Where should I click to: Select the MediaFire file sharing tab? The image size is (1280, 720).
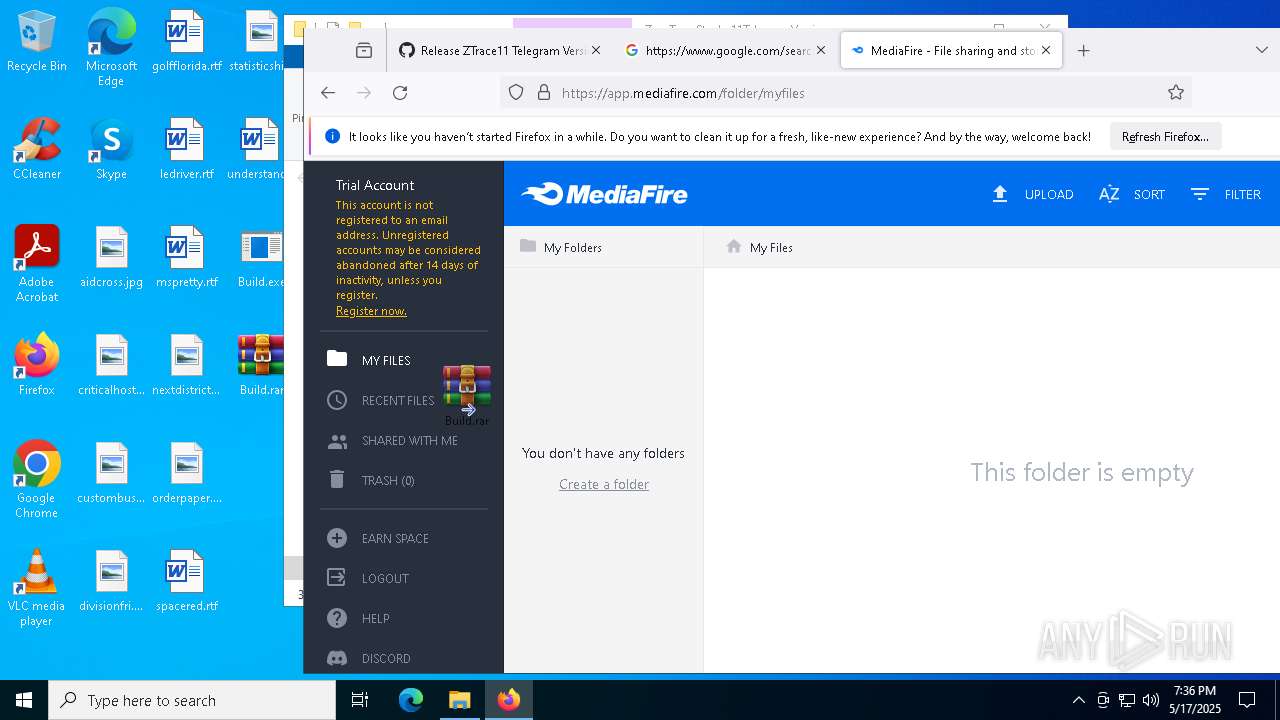[x=950, y=50]
